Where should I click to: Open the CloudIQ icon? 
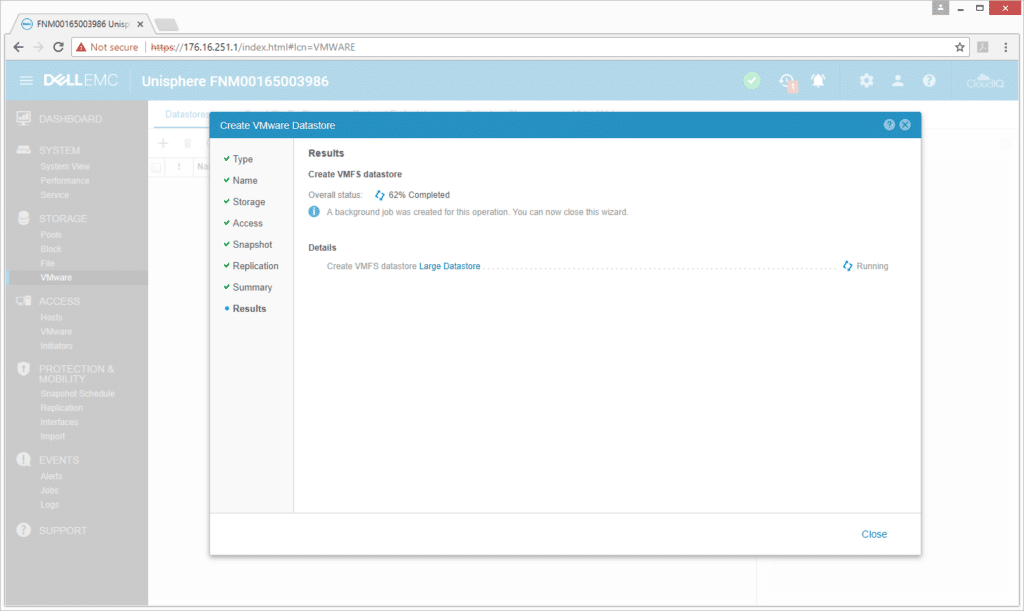click(985, 81)
